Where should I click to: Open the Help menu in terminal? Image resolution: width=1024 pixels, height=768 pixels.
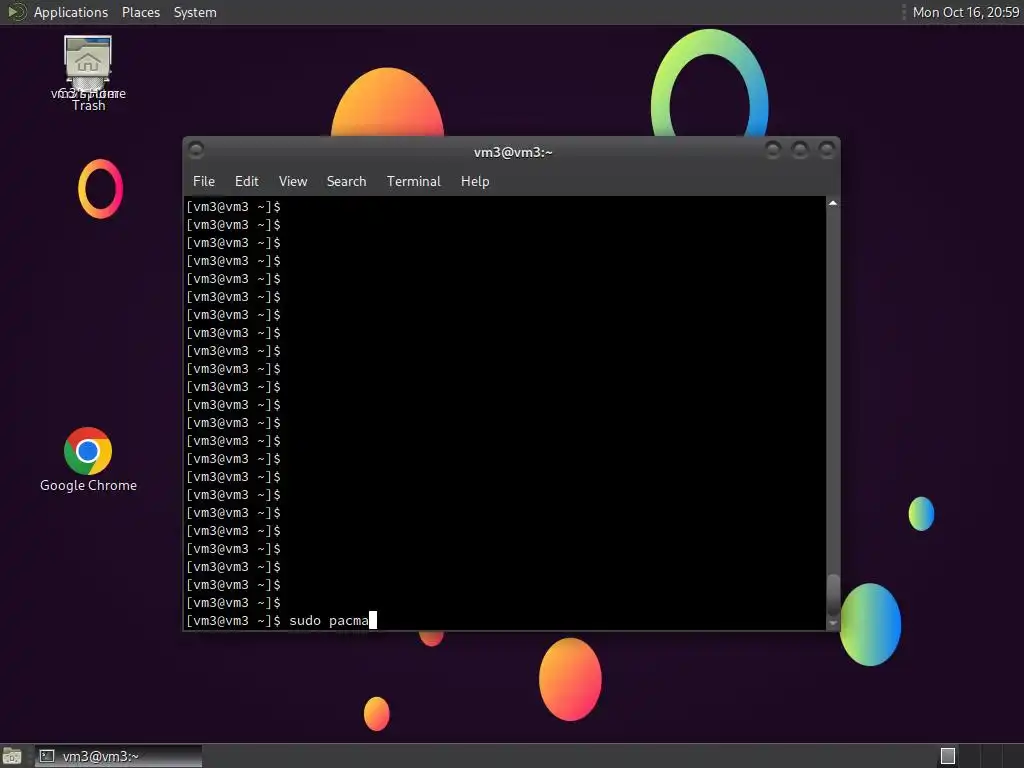pyautogui.click(x=475, y=182)
